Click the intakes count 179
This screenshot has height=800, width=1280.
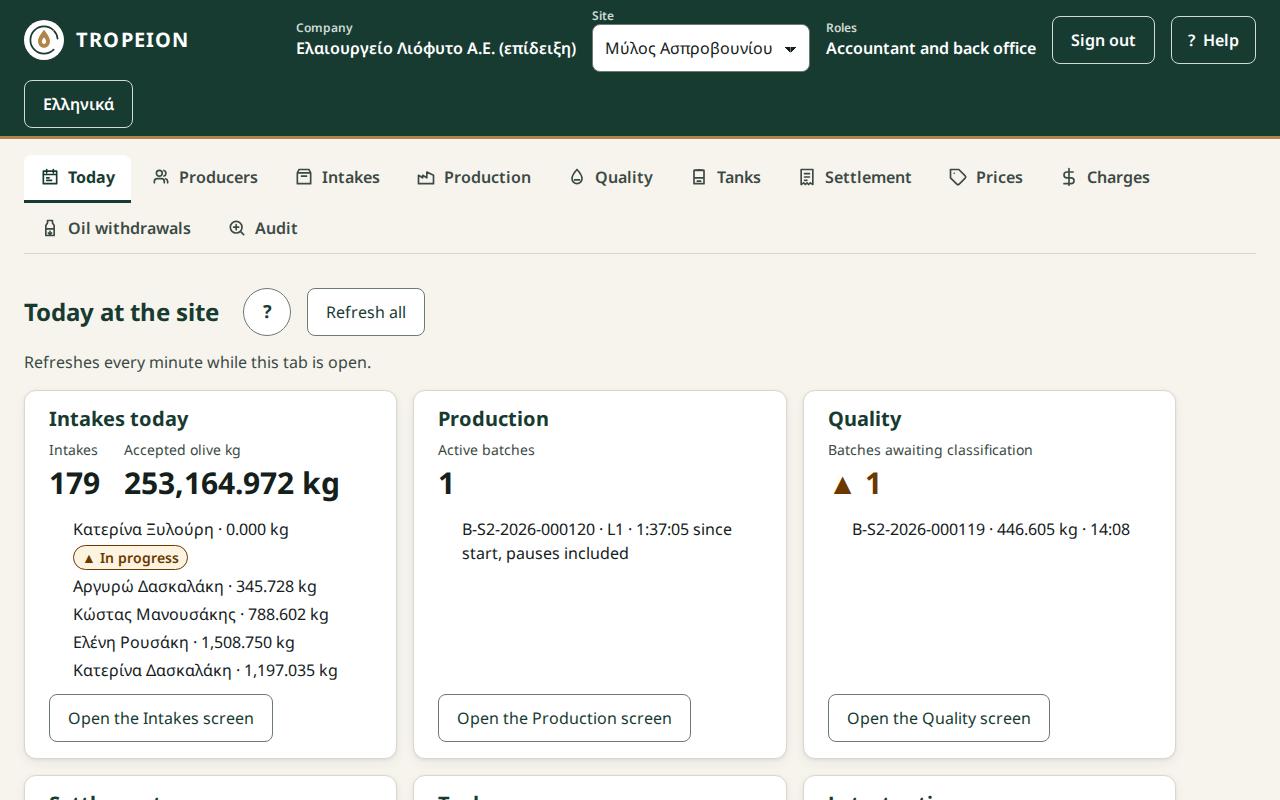tap(74, 484)
